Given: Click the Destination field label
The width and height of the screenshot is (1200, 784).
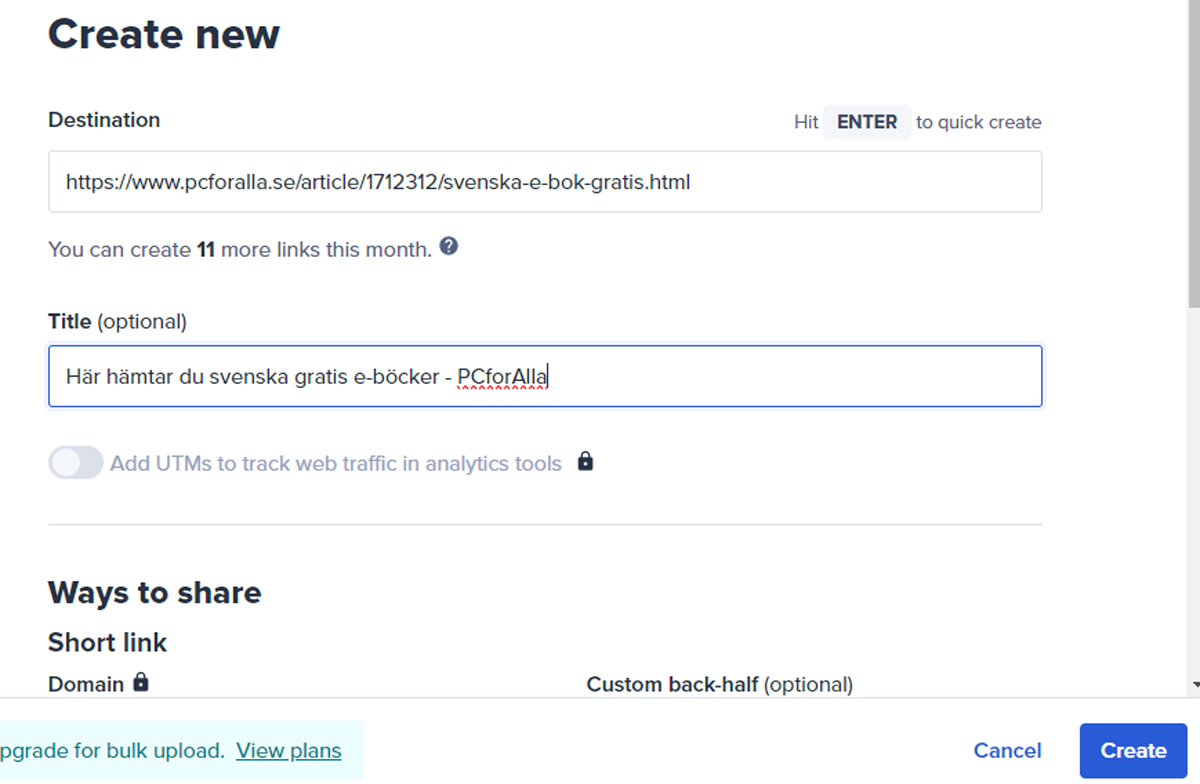Looking at the screenshot, I should coord(104,120).
